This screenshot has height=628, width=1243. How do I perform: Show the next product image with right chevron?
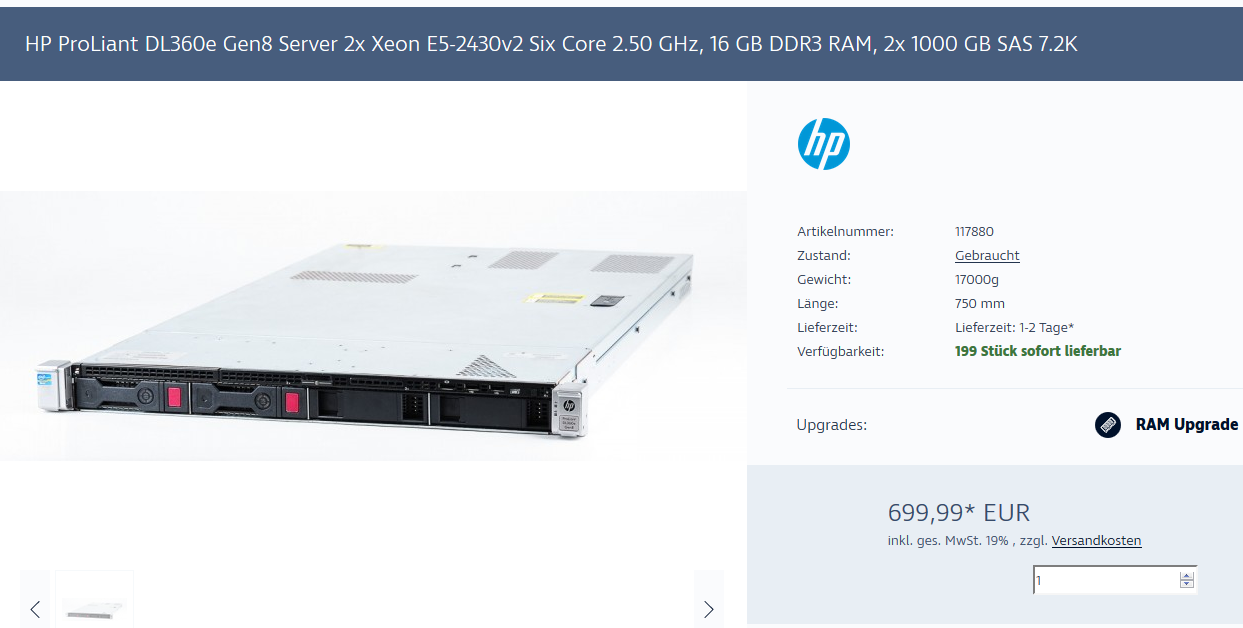[709, 609]
